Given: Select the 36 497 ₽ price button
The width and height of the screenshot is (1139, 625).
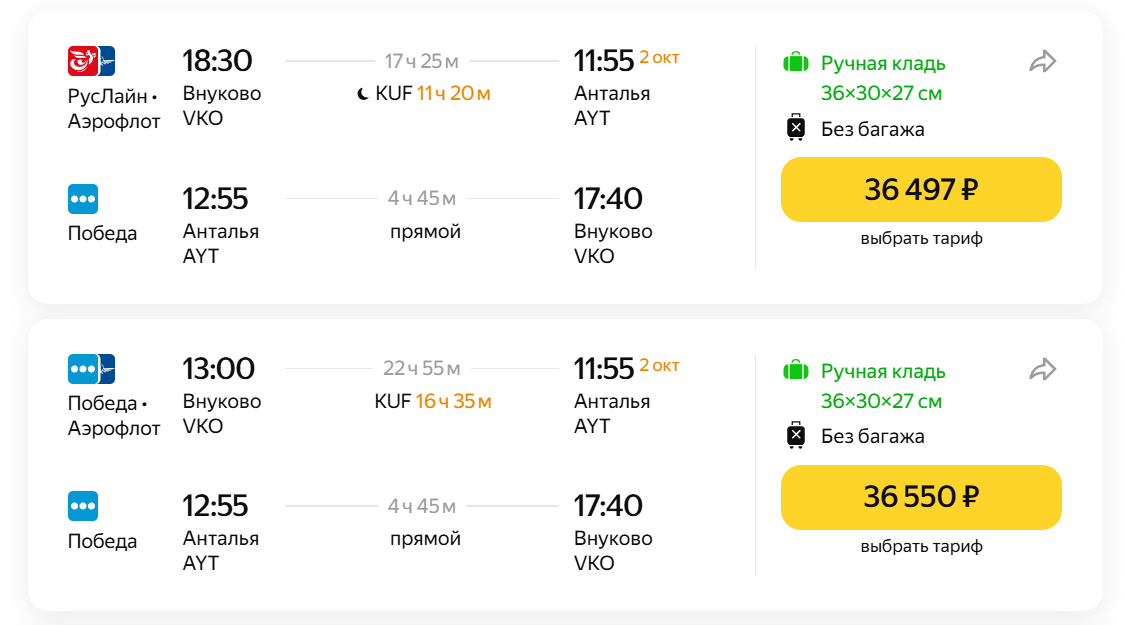Looking at the screenshot, I should tap(920, 189).
